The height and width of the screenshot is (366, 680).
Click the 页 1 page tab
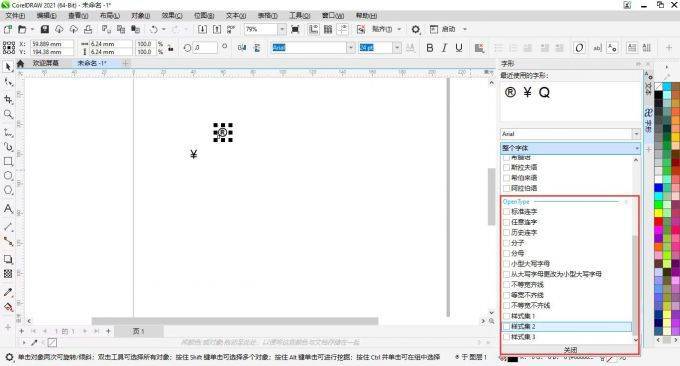[x=138, y=331]
